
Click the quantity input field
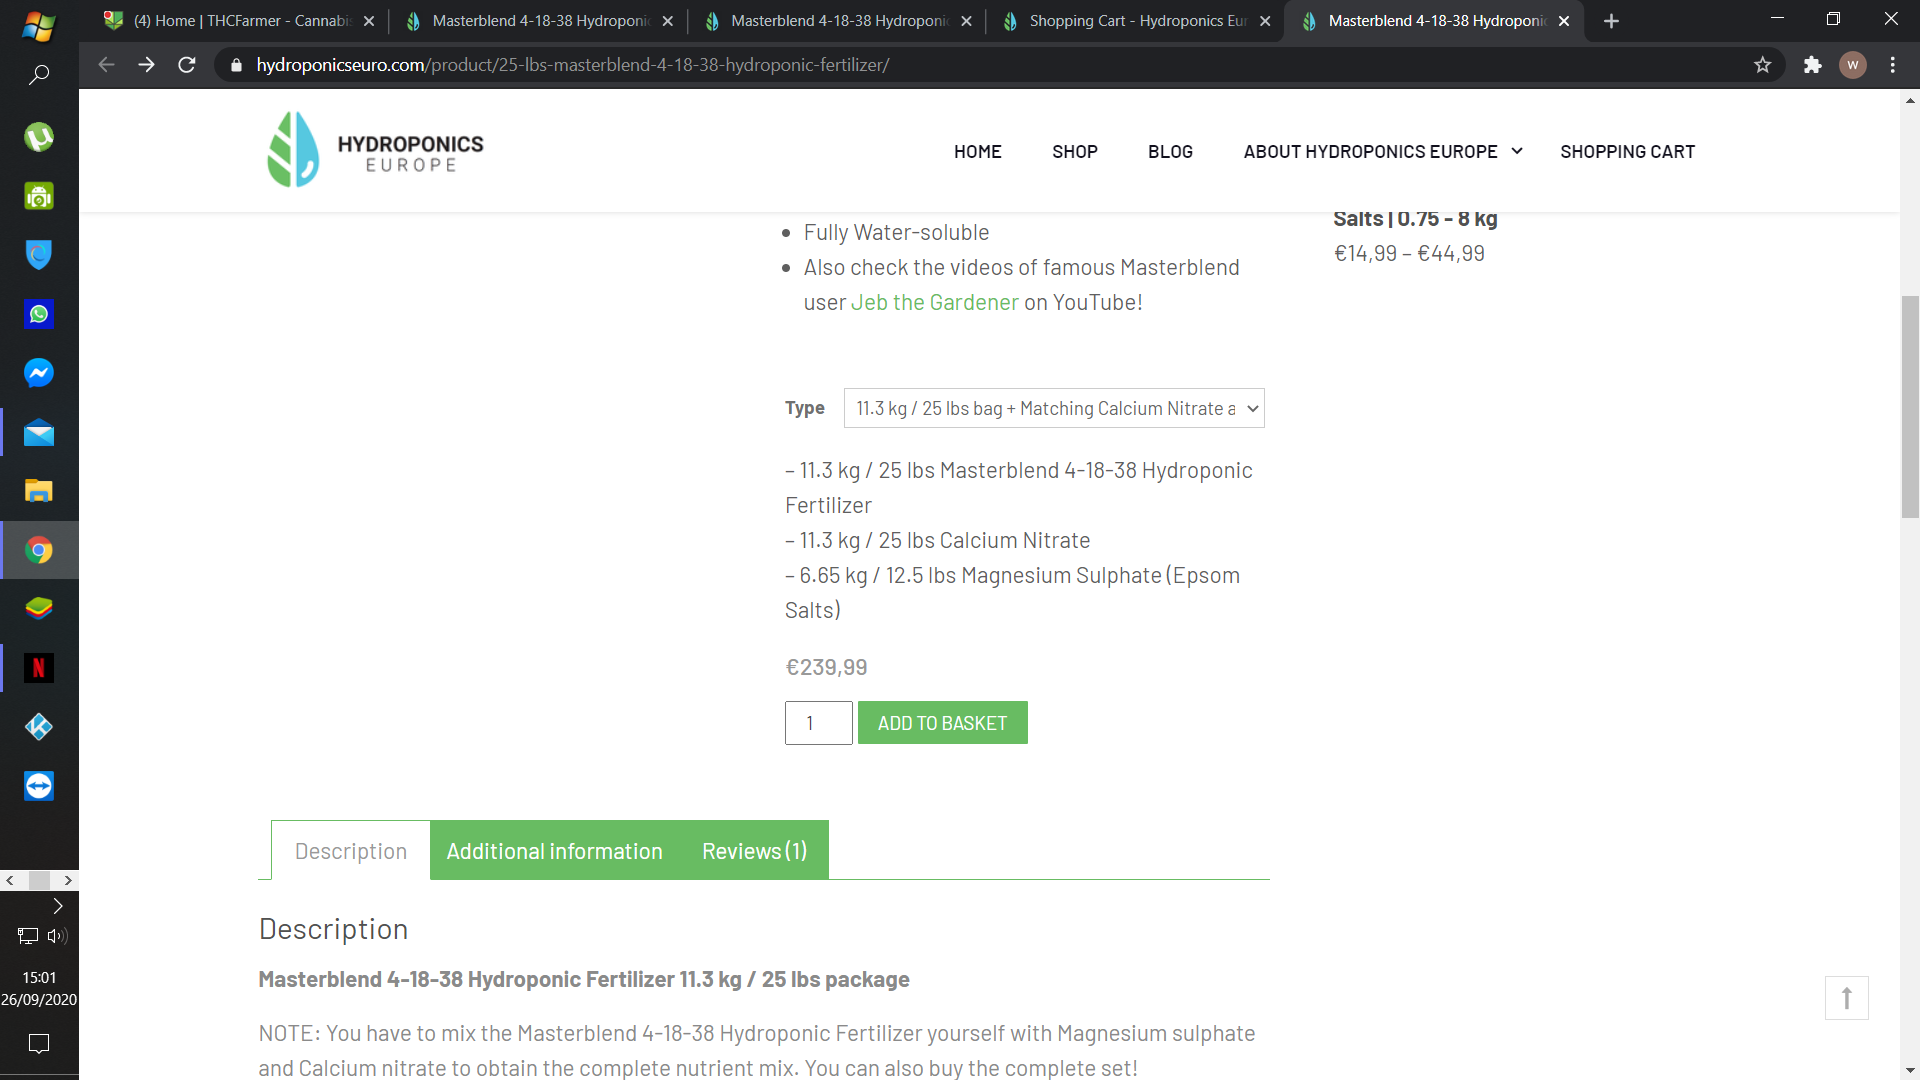click(818, 723)
